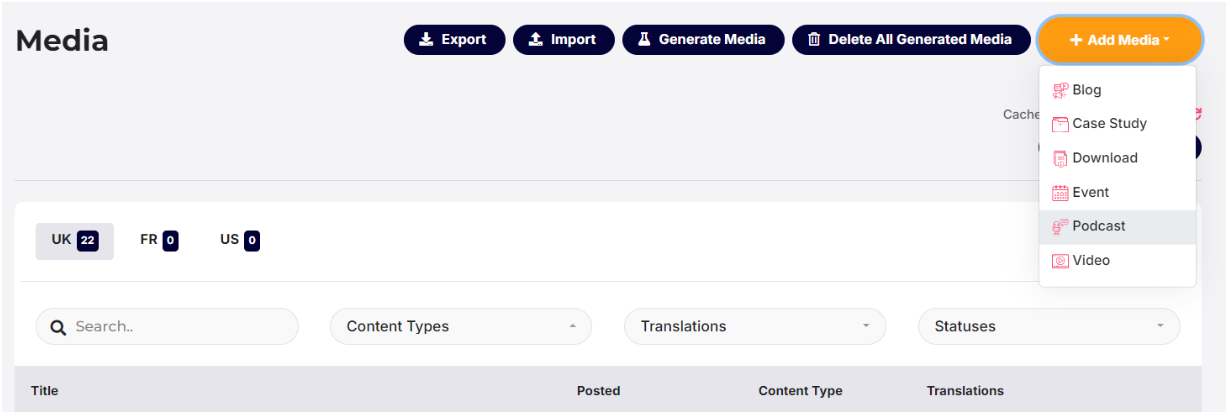Click the Import button
The height and width of the screenshot is (413, 1228).
point(564,40)
